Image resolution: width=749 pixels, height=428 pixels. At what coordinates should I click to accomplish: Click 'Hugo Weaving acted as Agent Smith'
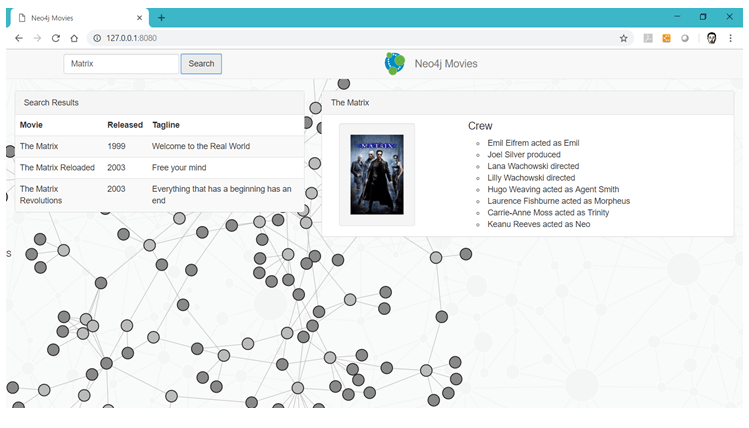[x=553, y=190]
